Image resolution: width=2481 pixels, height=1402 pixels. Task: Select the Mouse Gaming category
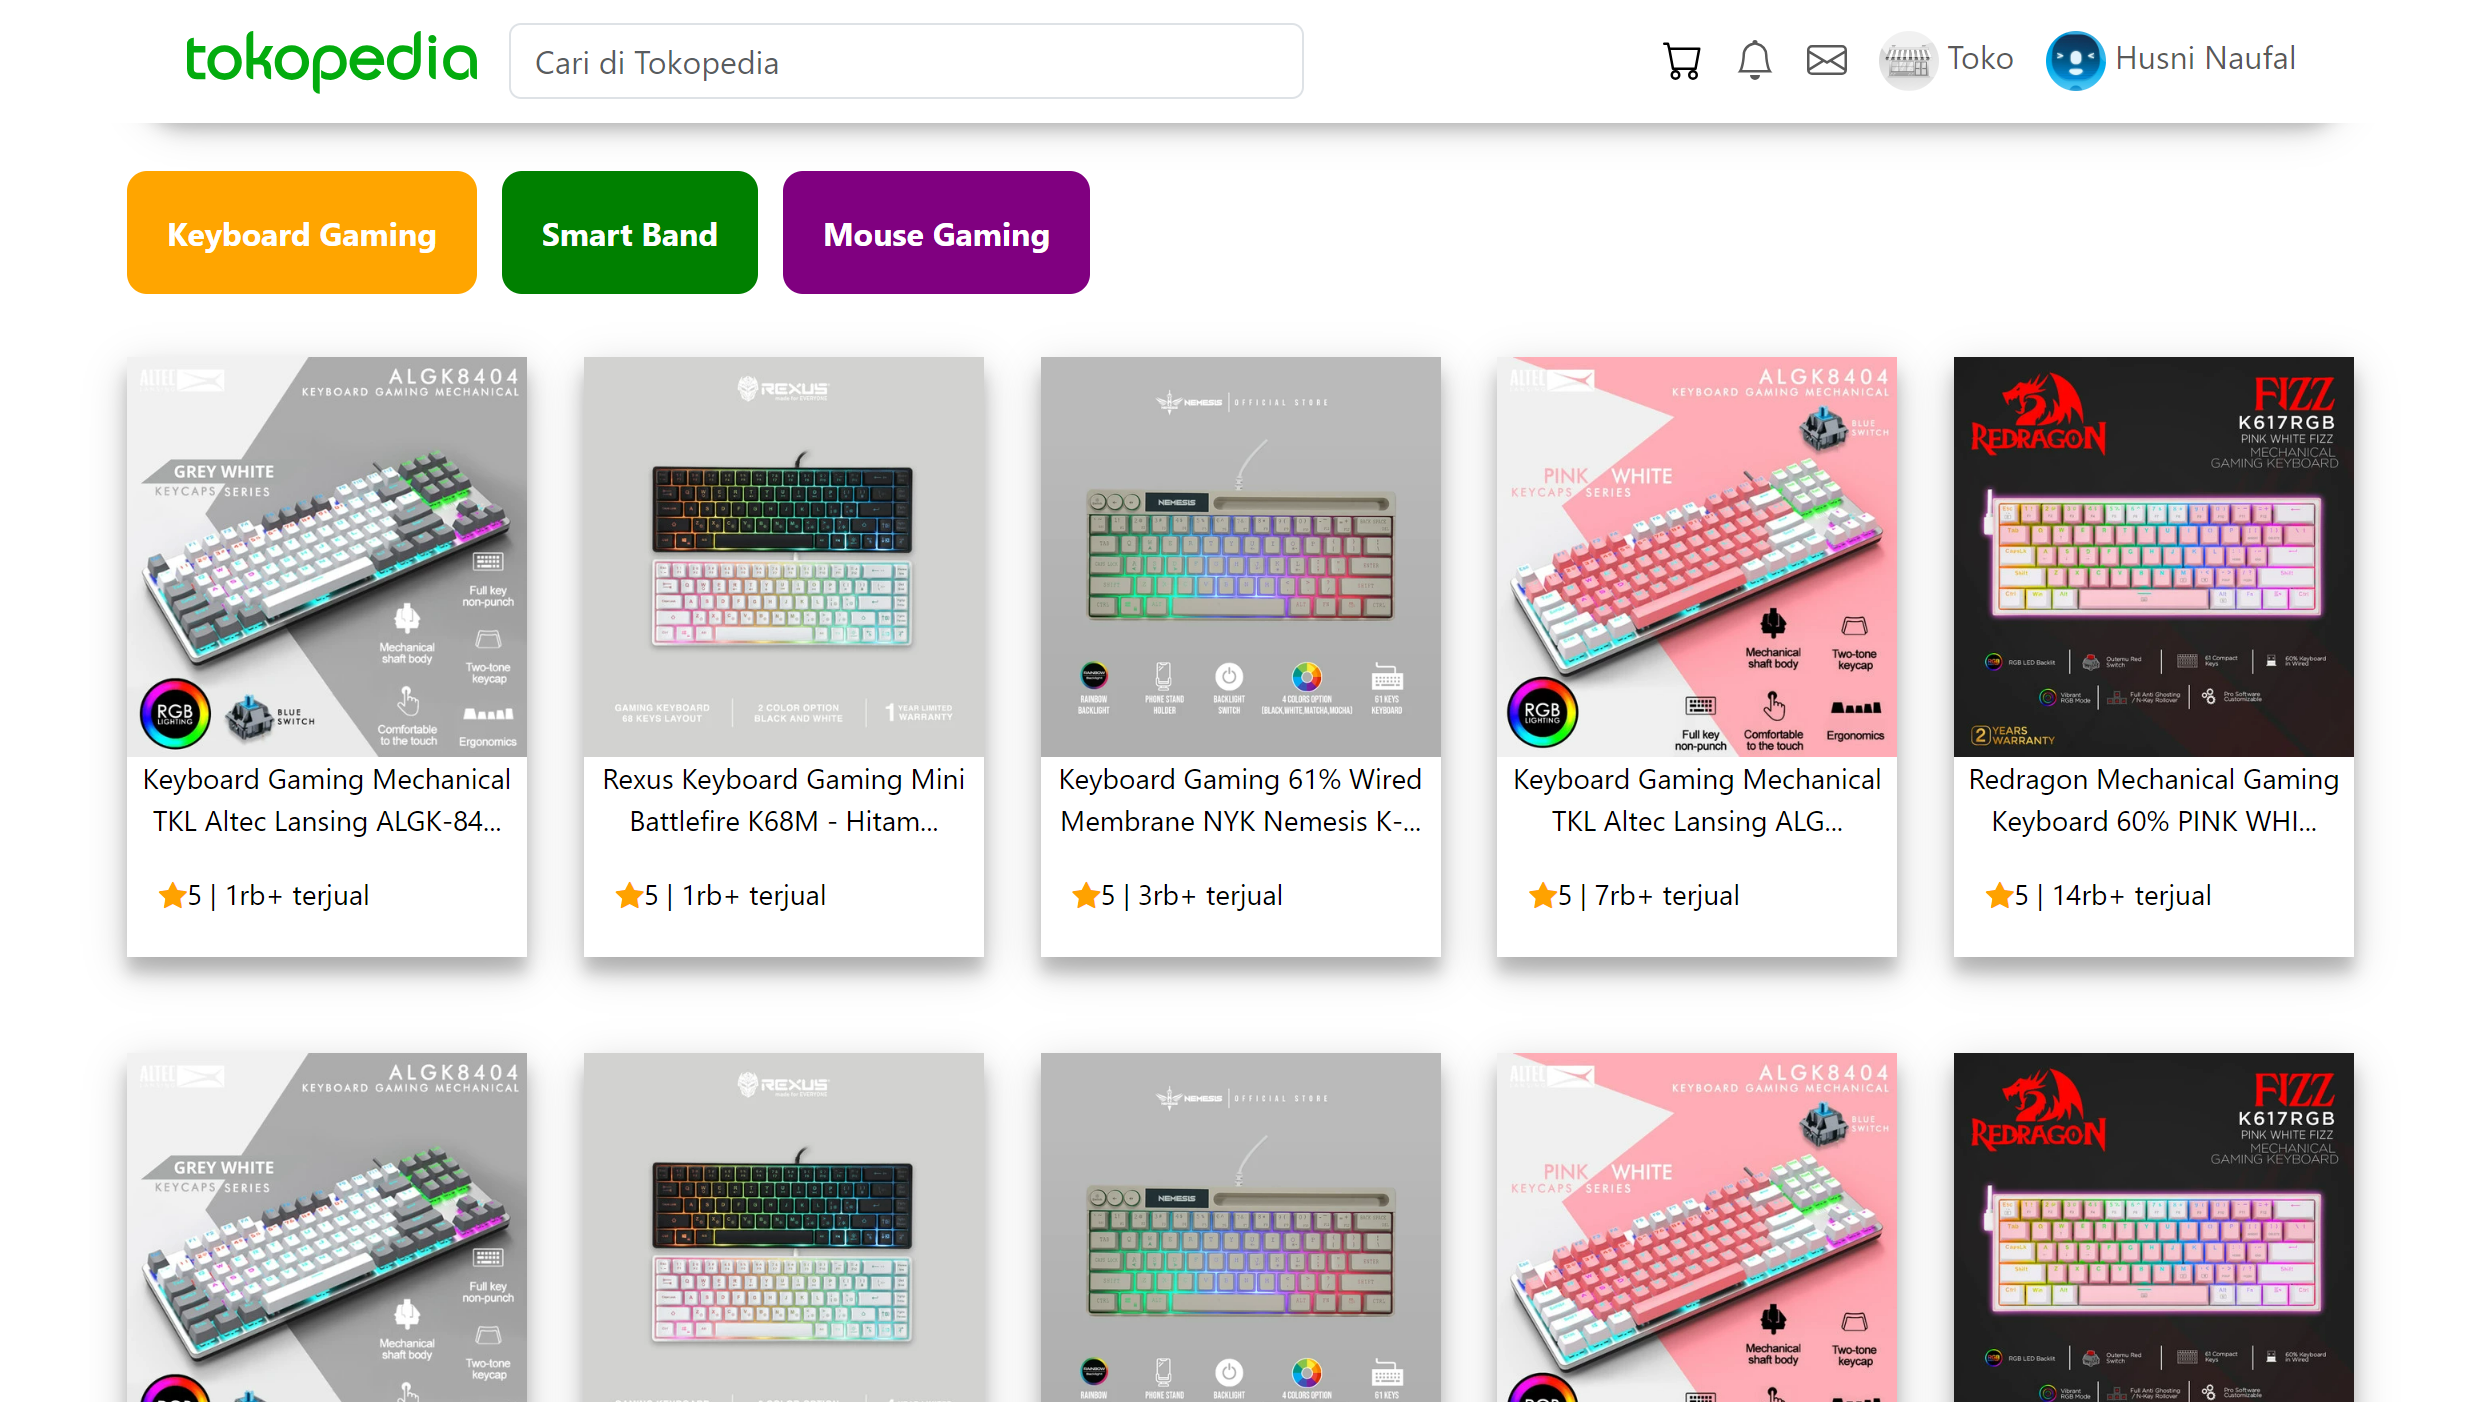click(936, 232)
